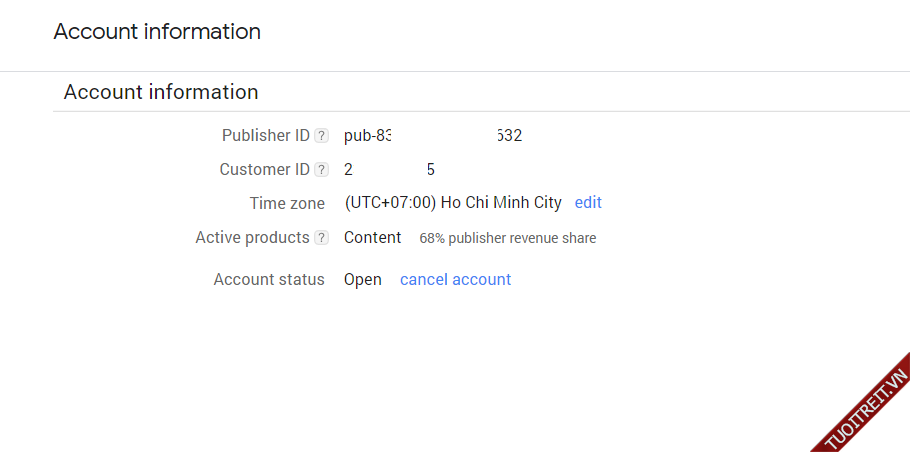Select the Open account status value
910x452 pixels.
click(363, 280)
